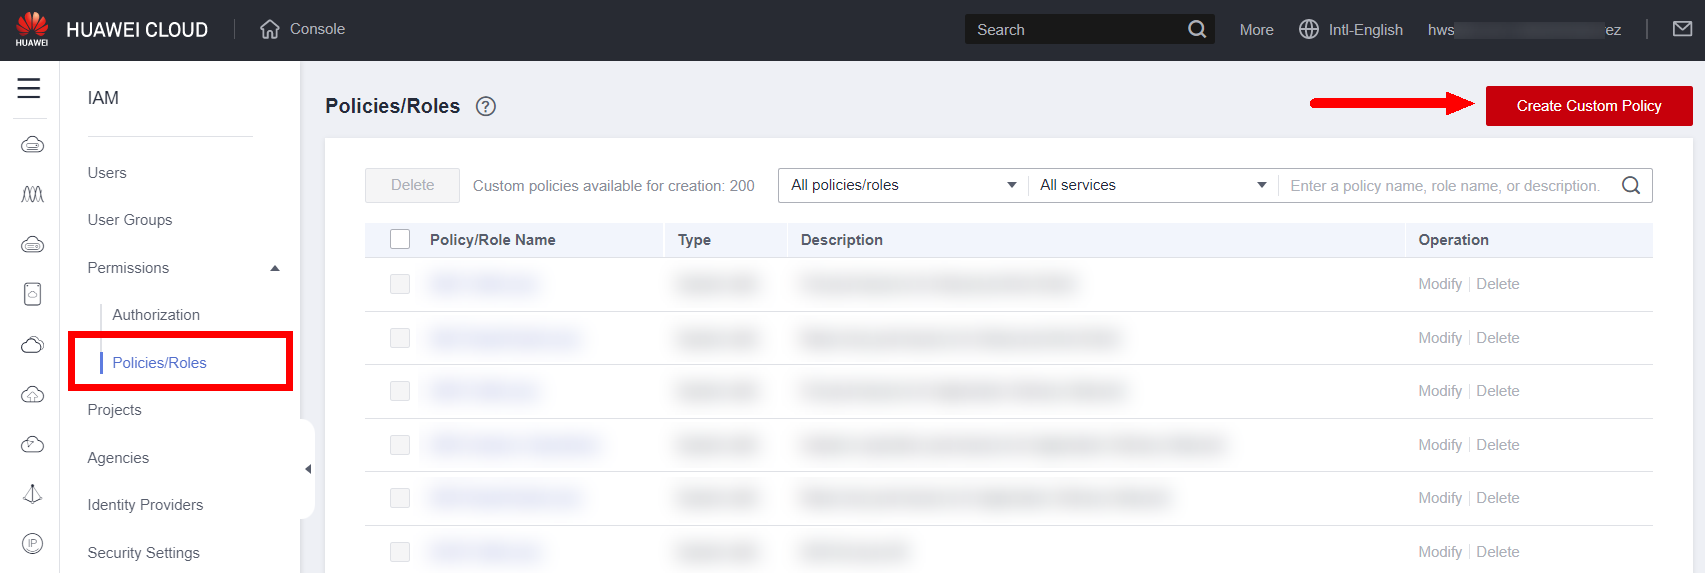Viewport: 1705px width, 573px height.
Task: Click the policy search magnifier icon
Action: coord(1630,185)
